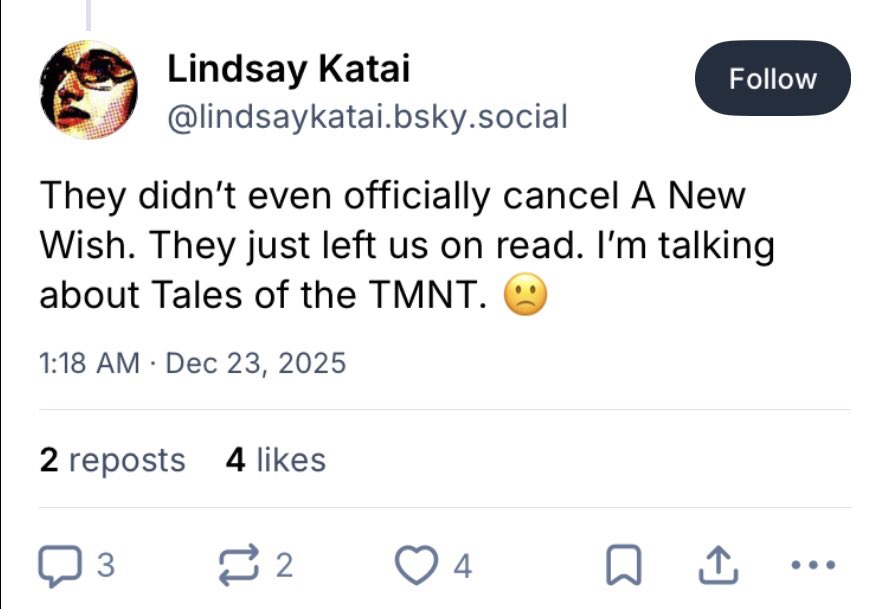Click the 1:18 AM post time
This screenshot has height=609, width=877.
(89, 362)
